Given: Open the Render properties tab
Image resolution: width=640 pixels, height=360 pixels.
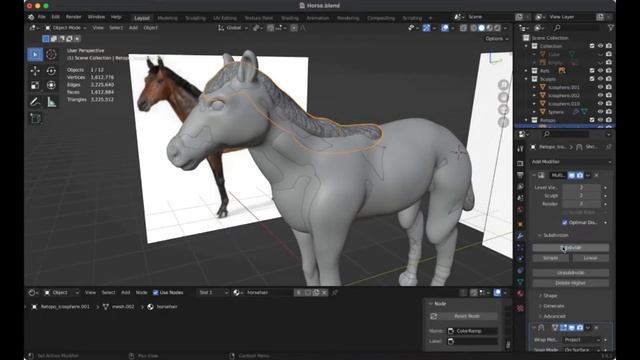Looking at the screenshot, I should [x=520, y=163].
